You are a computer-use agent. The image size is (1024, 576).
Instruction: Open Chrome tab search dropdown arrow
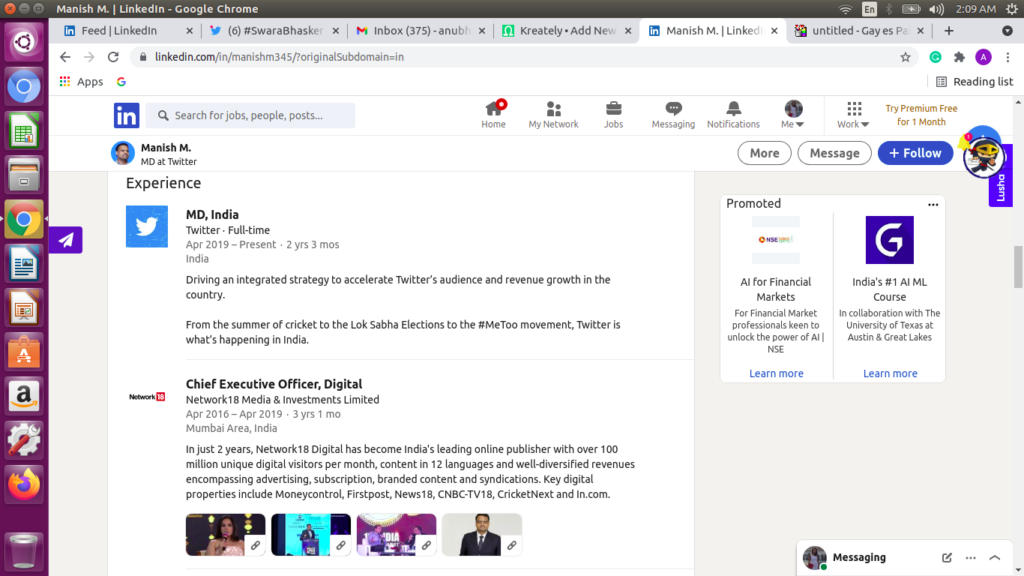1007,31
